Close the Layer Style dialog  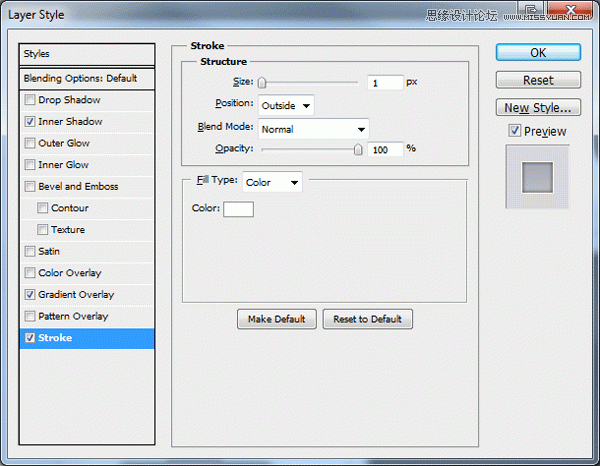point(571,10)
